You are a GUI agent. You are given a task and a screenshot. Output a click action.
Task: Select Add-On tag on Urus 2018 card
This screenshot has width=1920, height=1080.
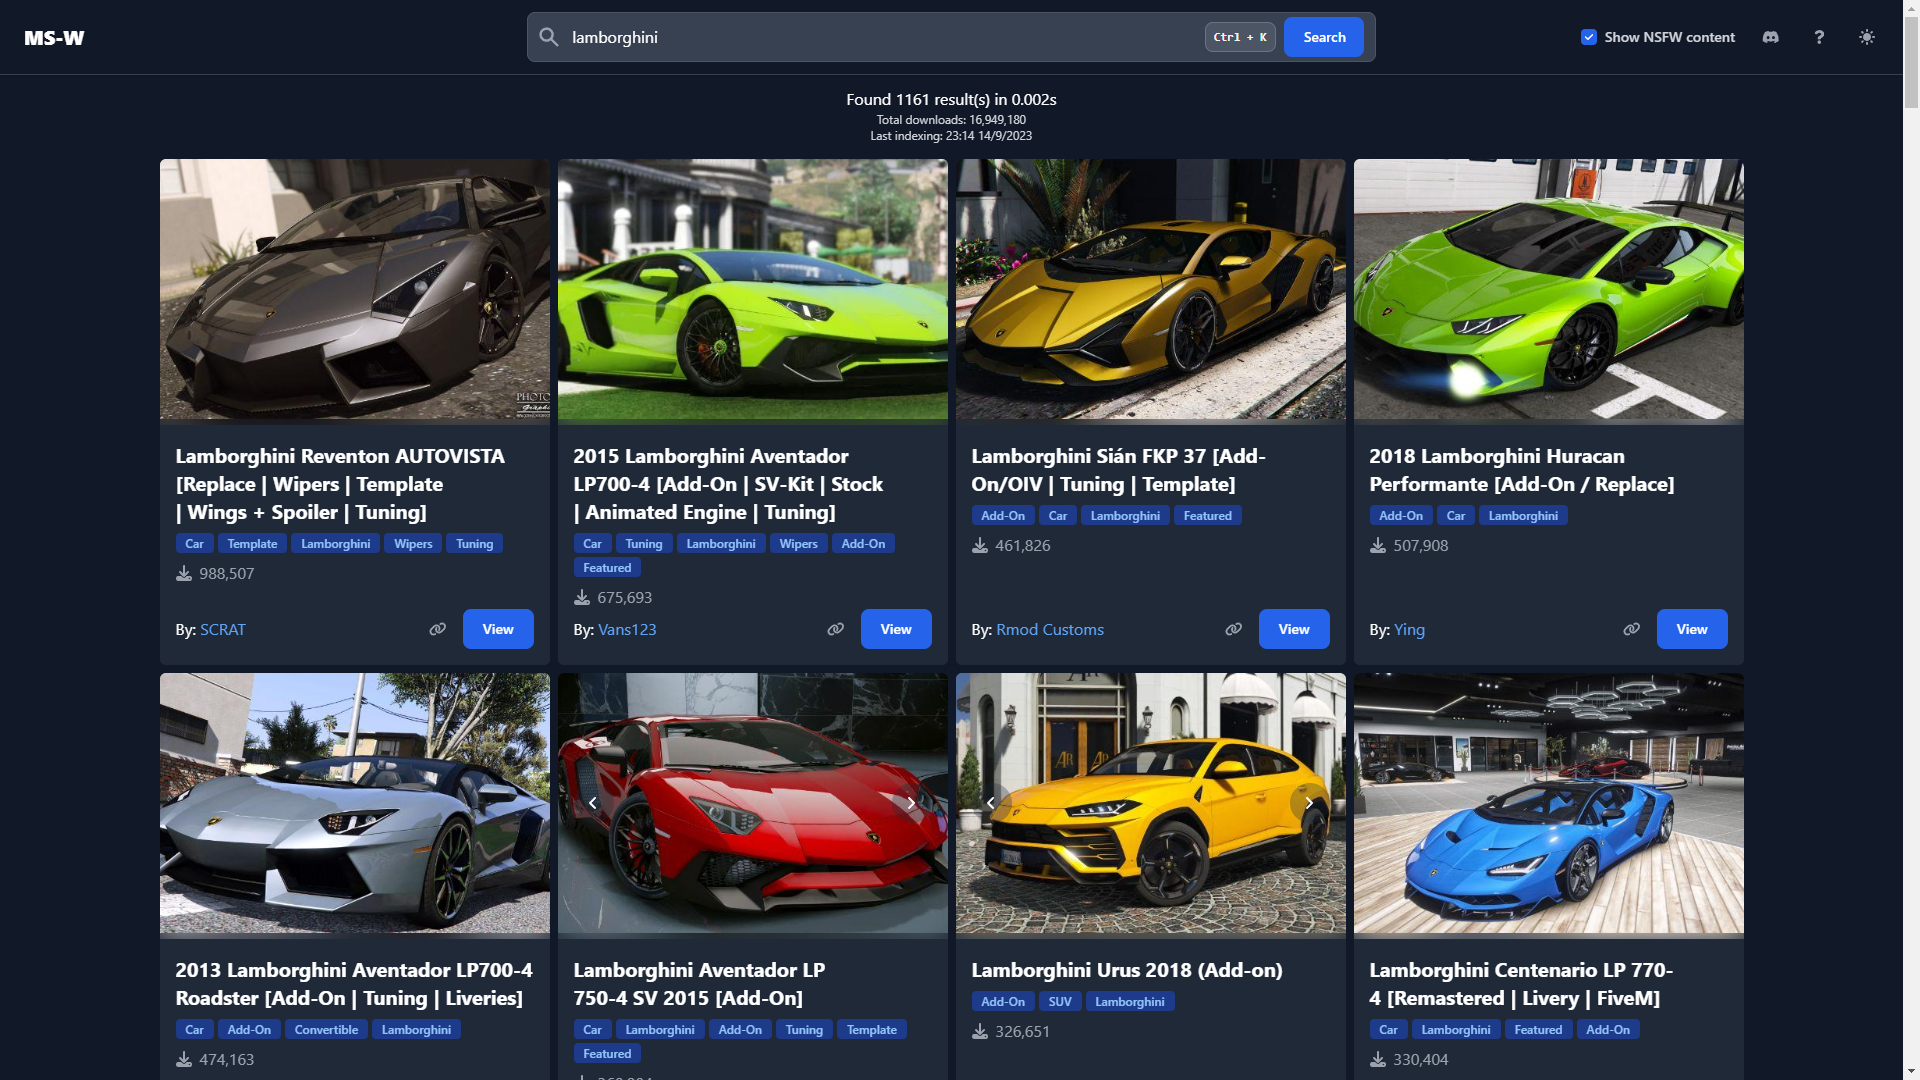[1003, 1002]
